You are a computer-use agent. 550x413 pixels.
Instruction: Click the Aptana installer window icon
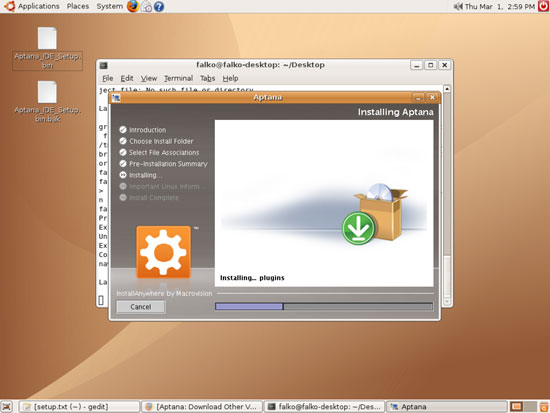[116, 98]
